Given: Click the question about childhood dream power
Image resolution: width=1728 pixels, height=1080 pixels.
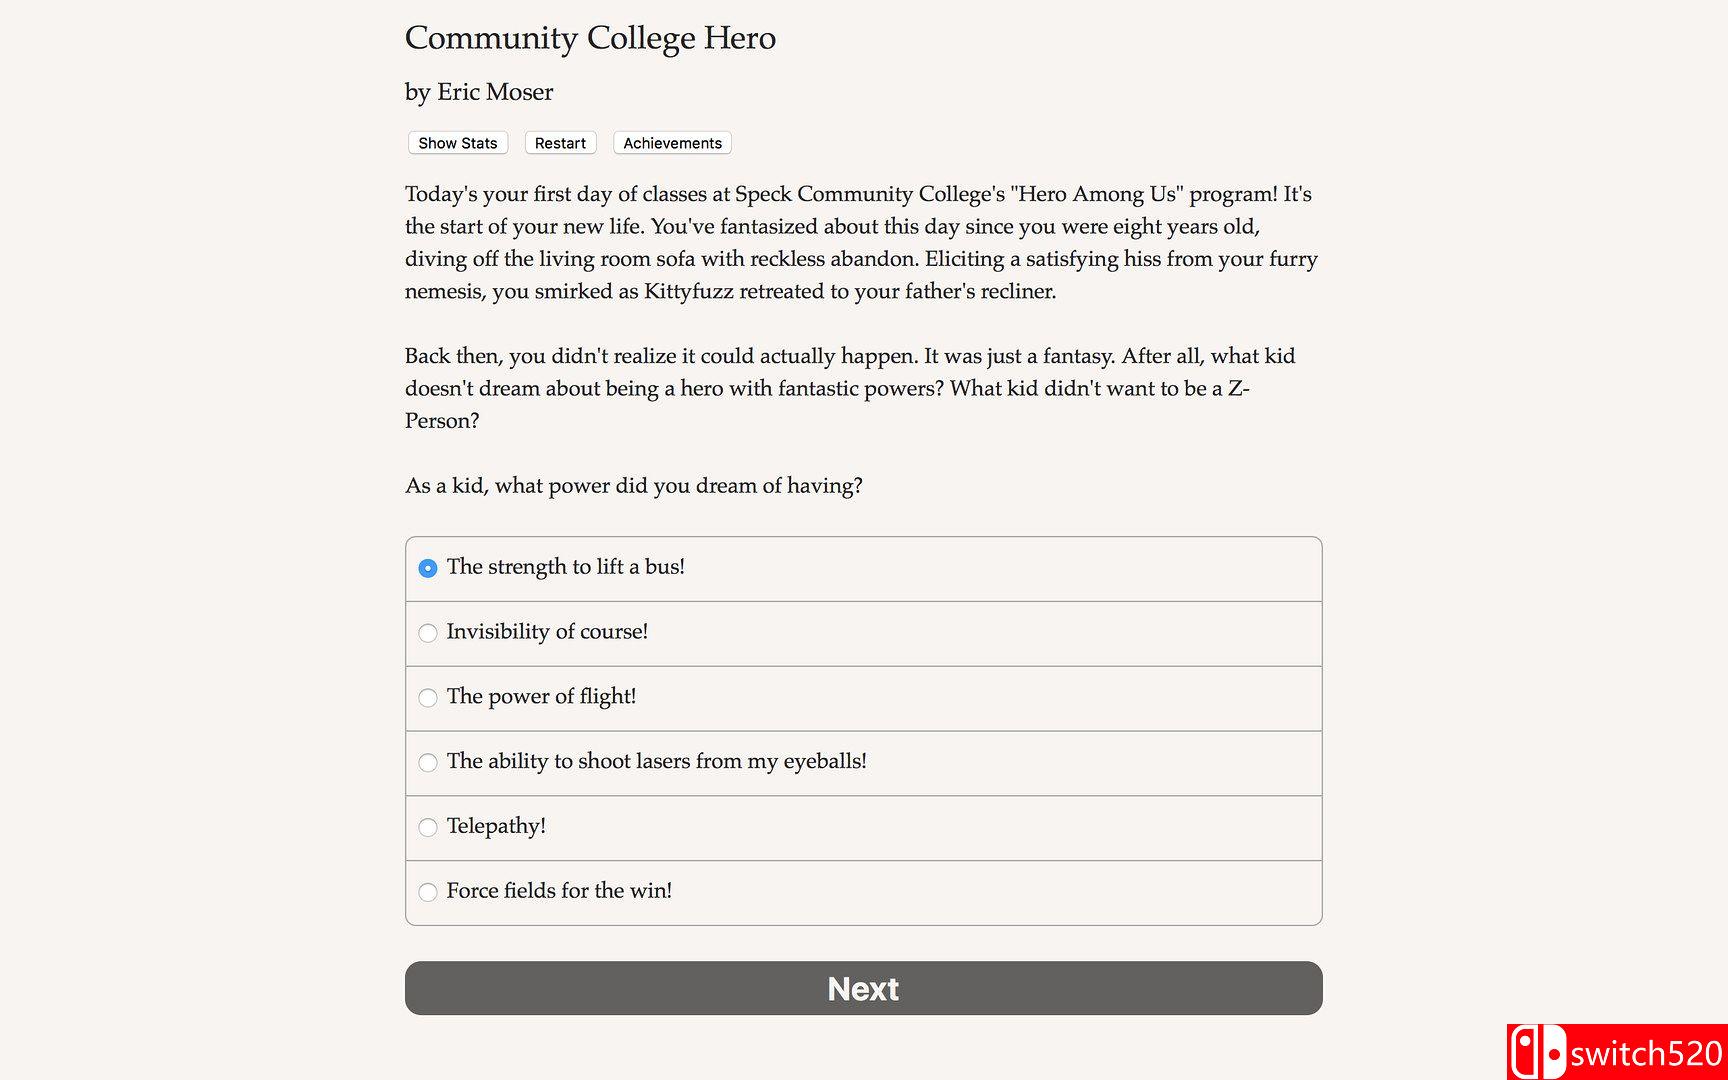Looking at the screenshot, I should tap(633, 486).
